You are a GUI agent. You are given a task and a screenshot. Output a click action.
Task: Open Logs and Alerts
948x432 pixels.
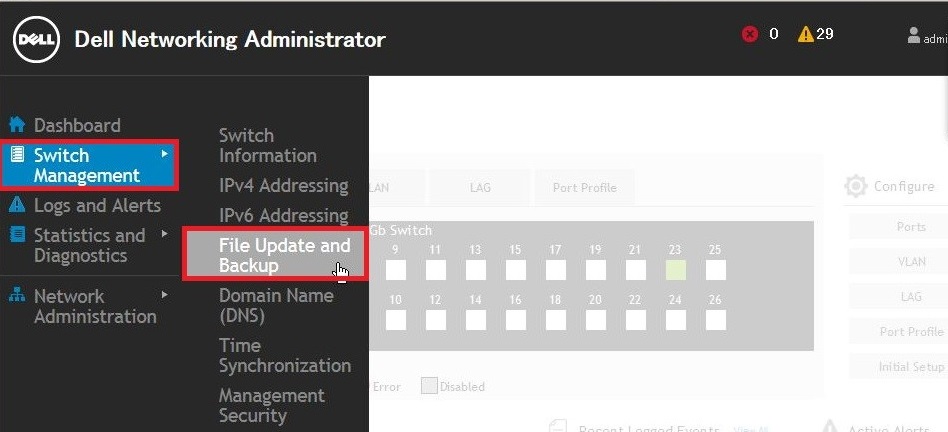point(97,206)
